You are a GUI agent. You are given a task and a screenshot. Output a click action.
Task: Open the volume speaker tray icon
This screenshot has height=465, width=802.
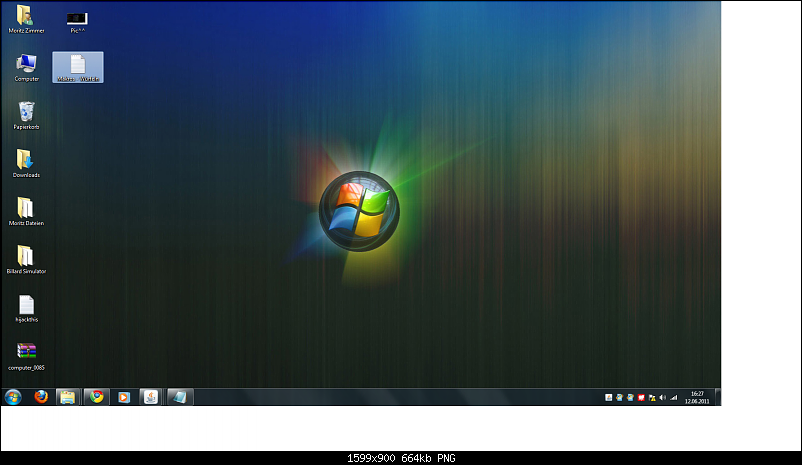(x=663, y=397)
